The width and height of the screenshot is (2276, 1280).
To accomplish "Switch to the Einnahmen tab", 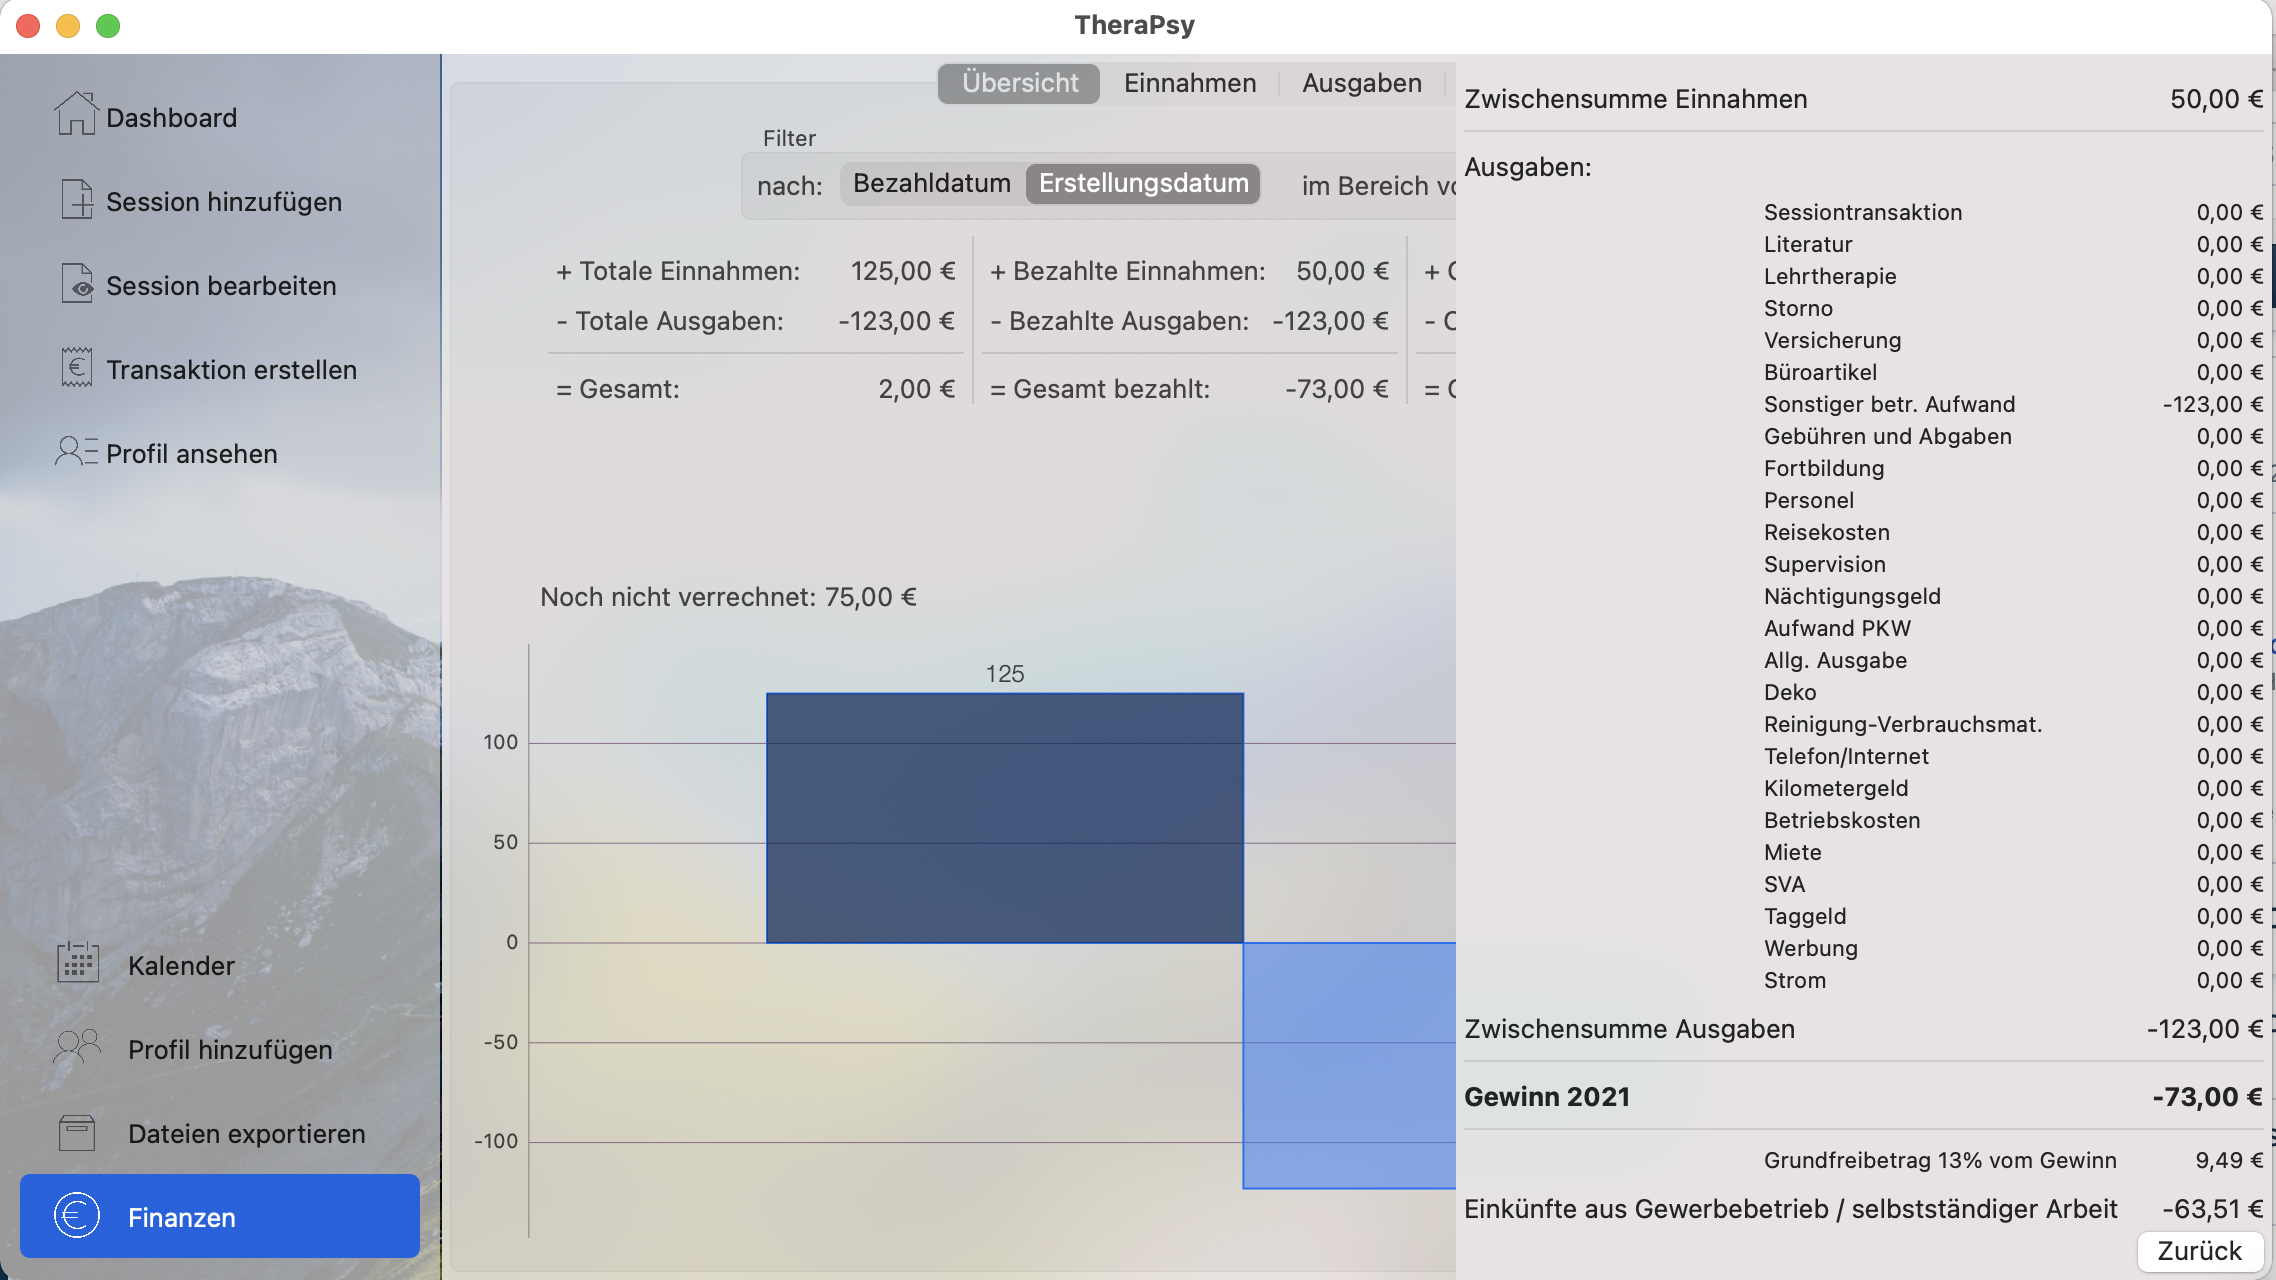I will (1189, 83).
